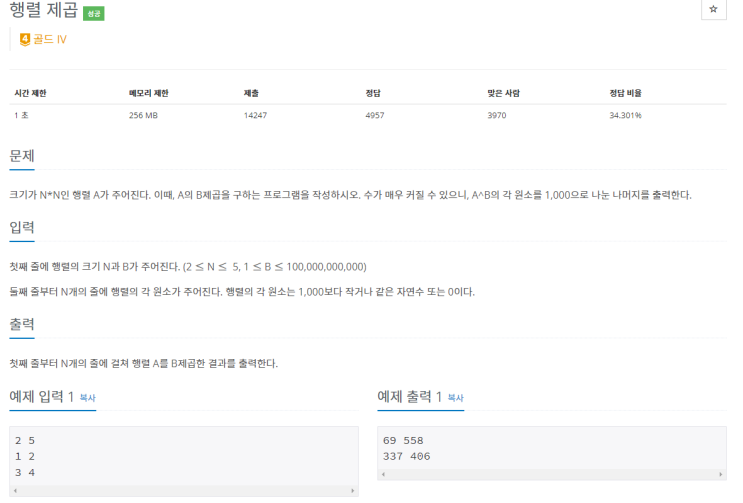
Task: Click the 입력 section heading
Action: 22,227
